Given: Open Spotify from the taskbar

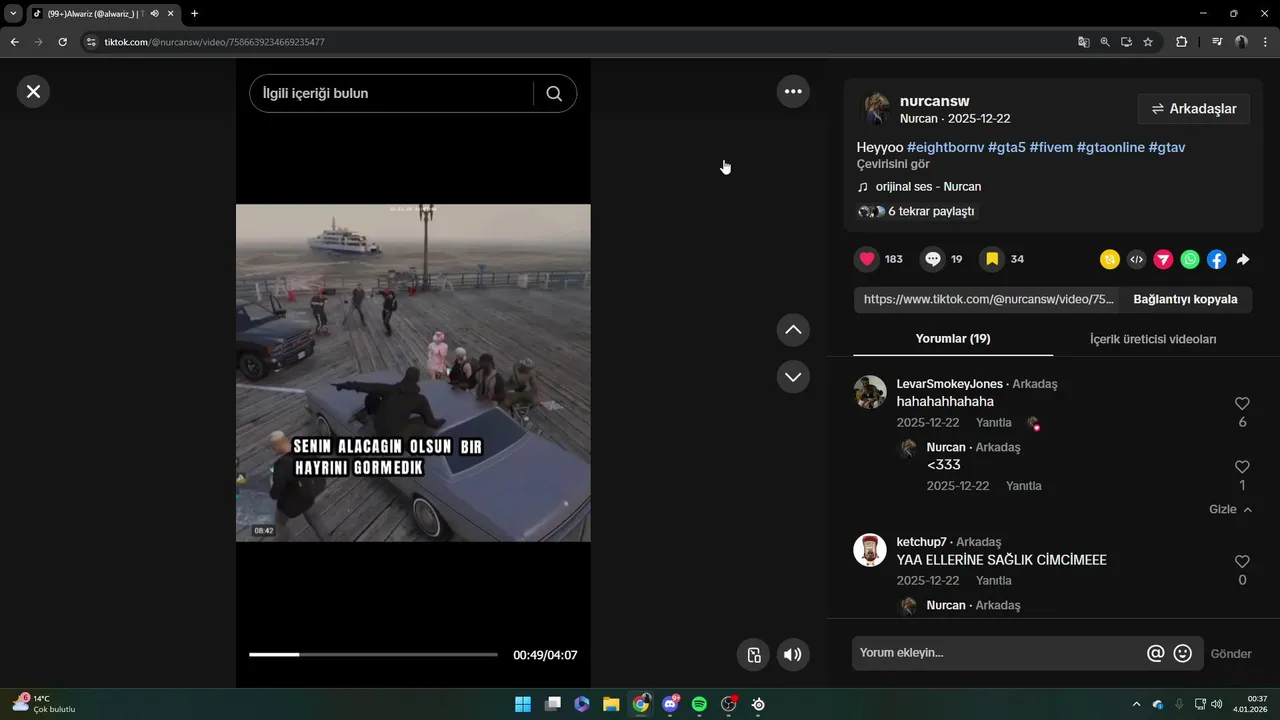Looking at the screenshot, I should pyautogui.click(x=699, y=704).
